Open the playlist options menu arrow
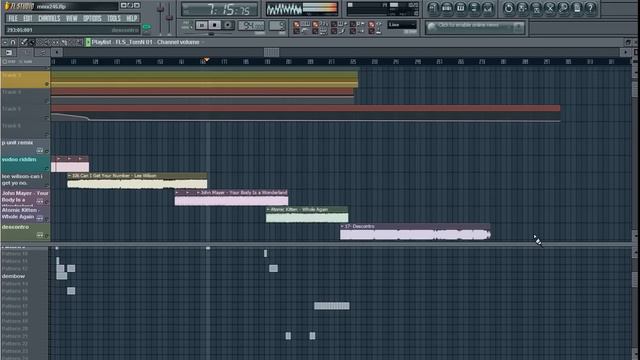This screenshot has height=360, width=640. (x=5, y=42)
